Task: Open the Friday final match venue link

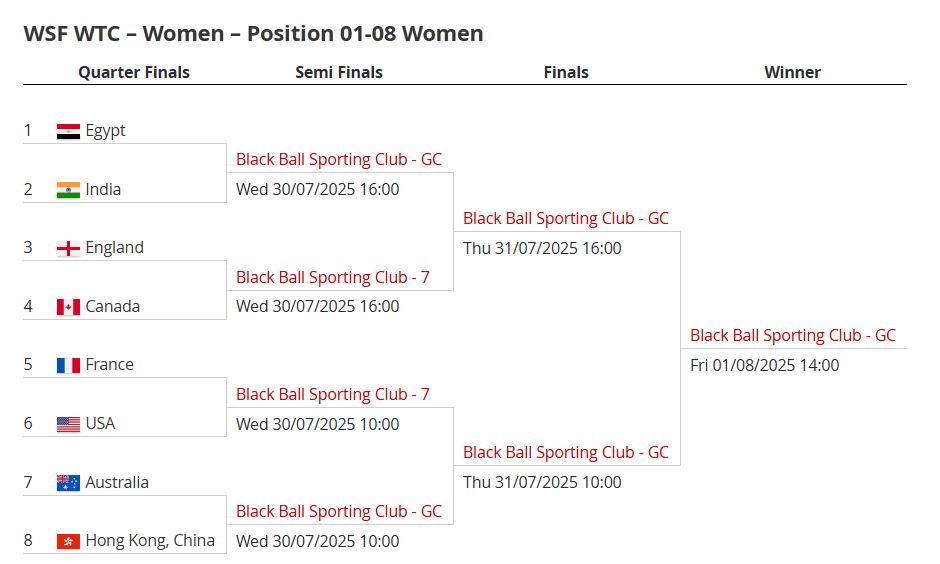Action: (x=792, y=335)
